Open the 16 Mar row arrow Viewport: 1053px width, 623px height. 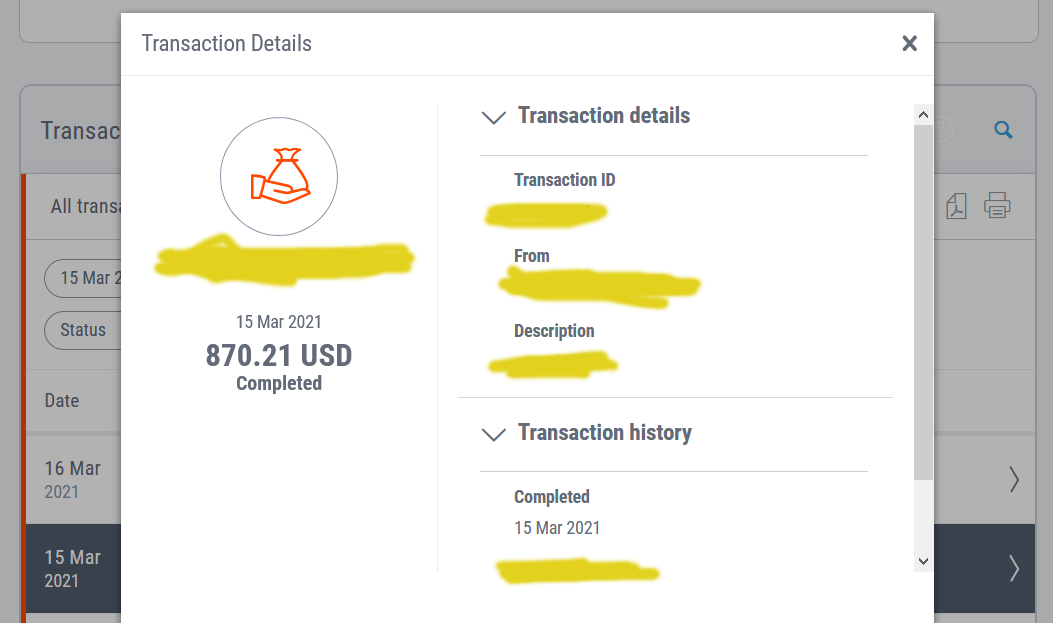click(x=1014, y=479)
